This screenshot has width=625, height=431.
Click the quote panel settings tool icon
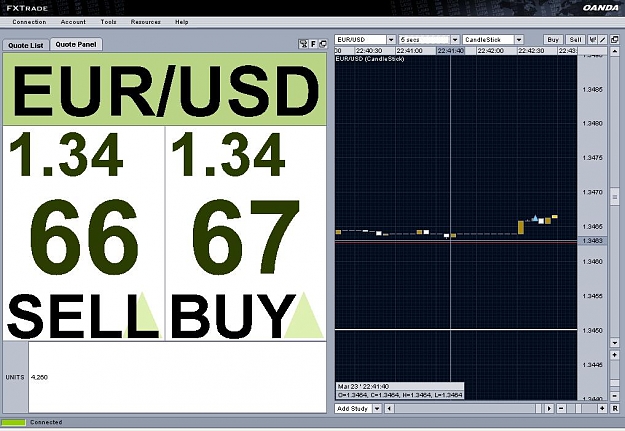coord(303,44)
